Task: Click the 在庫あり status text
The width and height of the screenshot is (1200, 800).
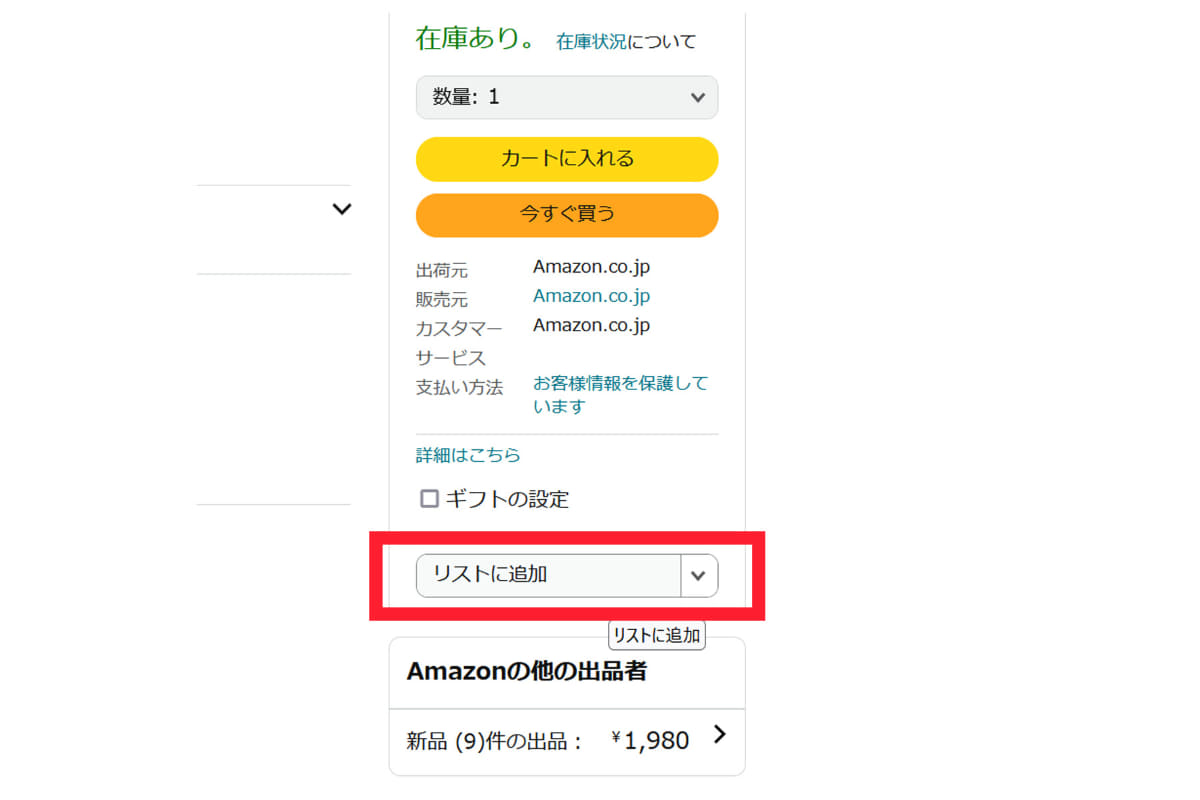Action: 476,39
